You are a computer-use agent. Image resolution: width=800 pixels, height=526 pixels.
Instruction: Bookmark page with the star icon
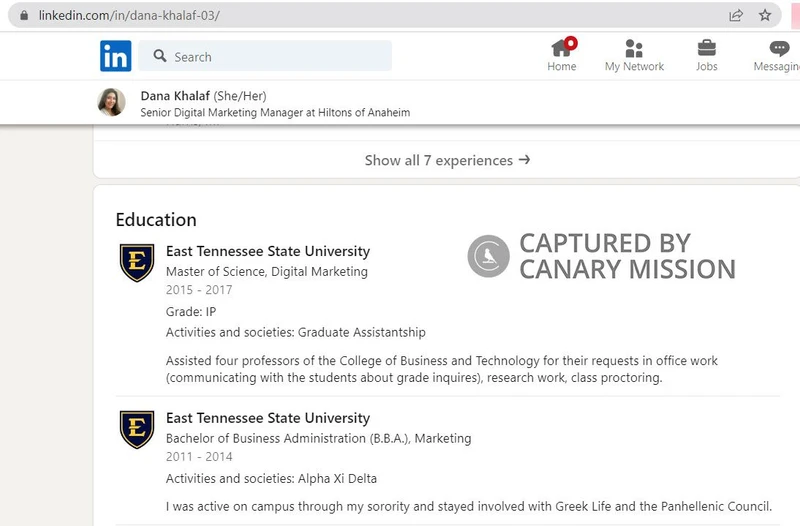tap(765, 15)
